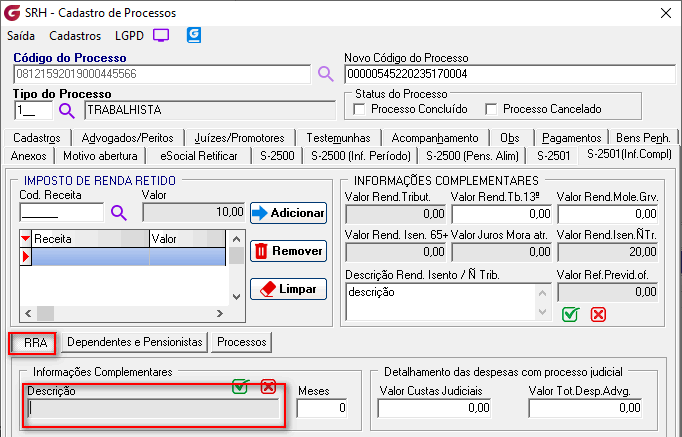682x437 pixels.
Task: Click the Novo Código do Processo field
Action: 510,74
